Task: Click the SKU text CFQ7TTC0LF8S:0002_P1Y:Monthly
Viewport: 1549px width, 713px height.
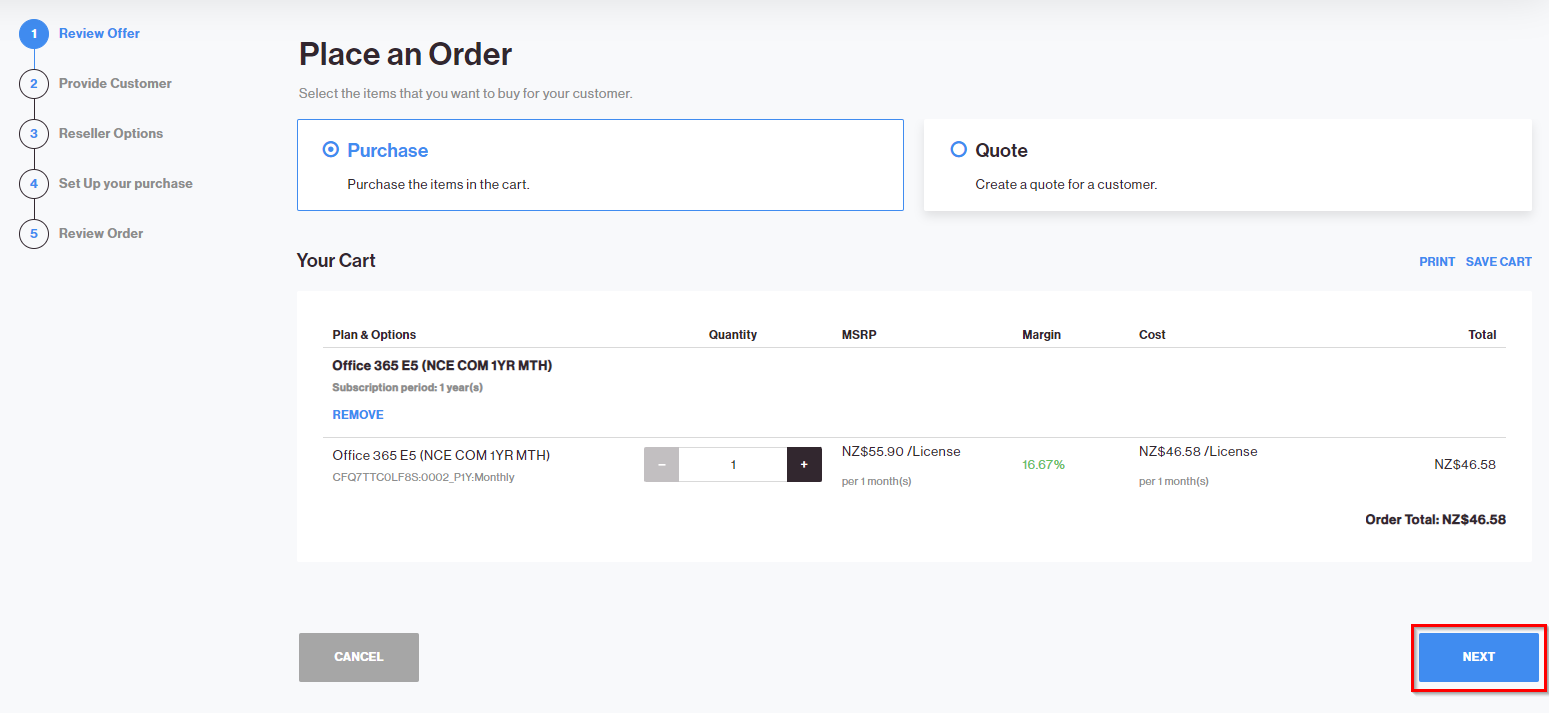Action: (424, 477)
